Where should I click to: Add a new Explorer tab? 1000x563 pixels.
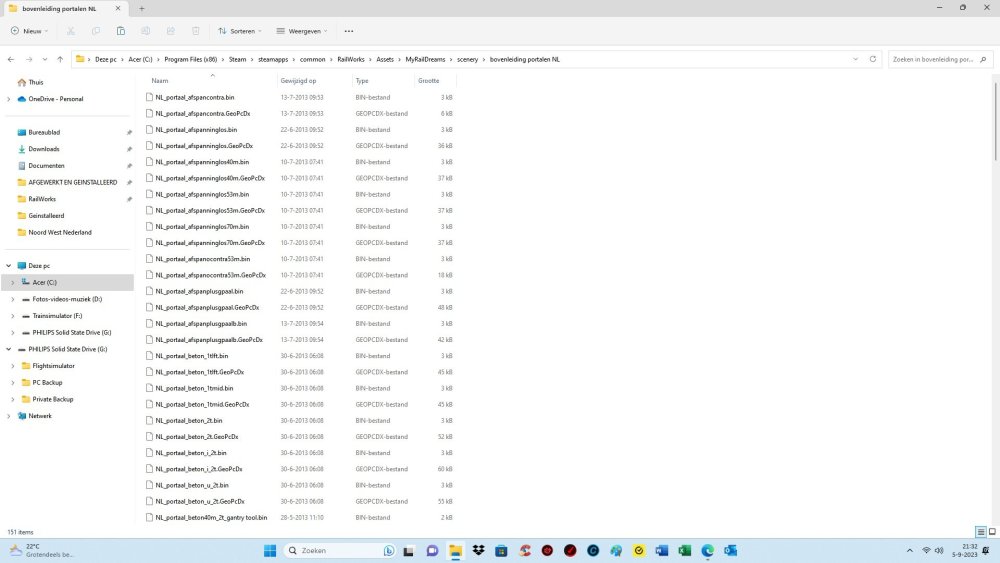pos(142,8)
